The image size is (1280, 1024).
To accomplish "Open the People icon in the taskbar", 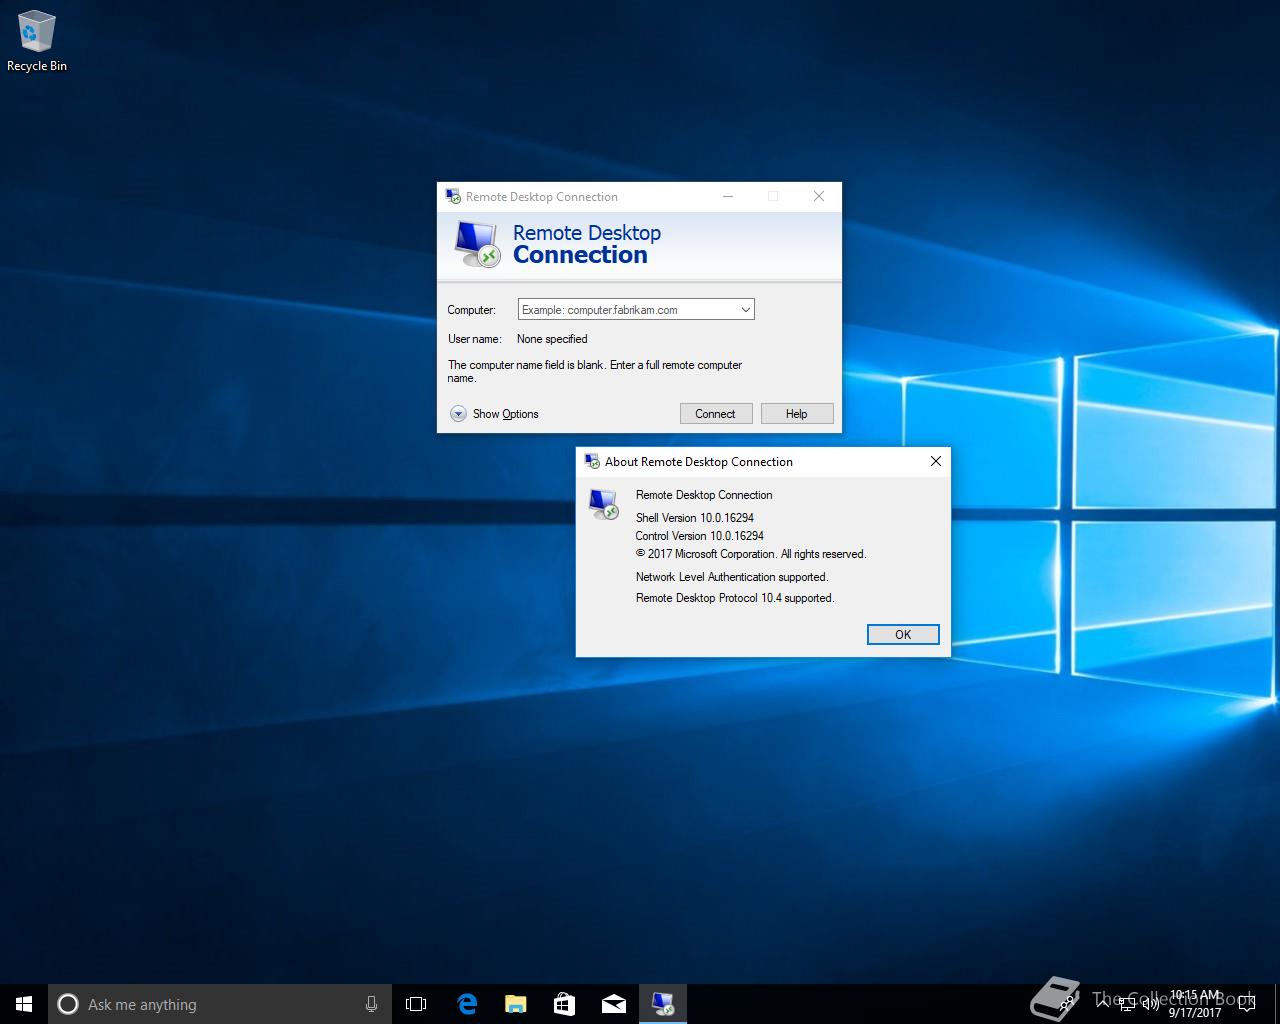I will (1067, 1003).
